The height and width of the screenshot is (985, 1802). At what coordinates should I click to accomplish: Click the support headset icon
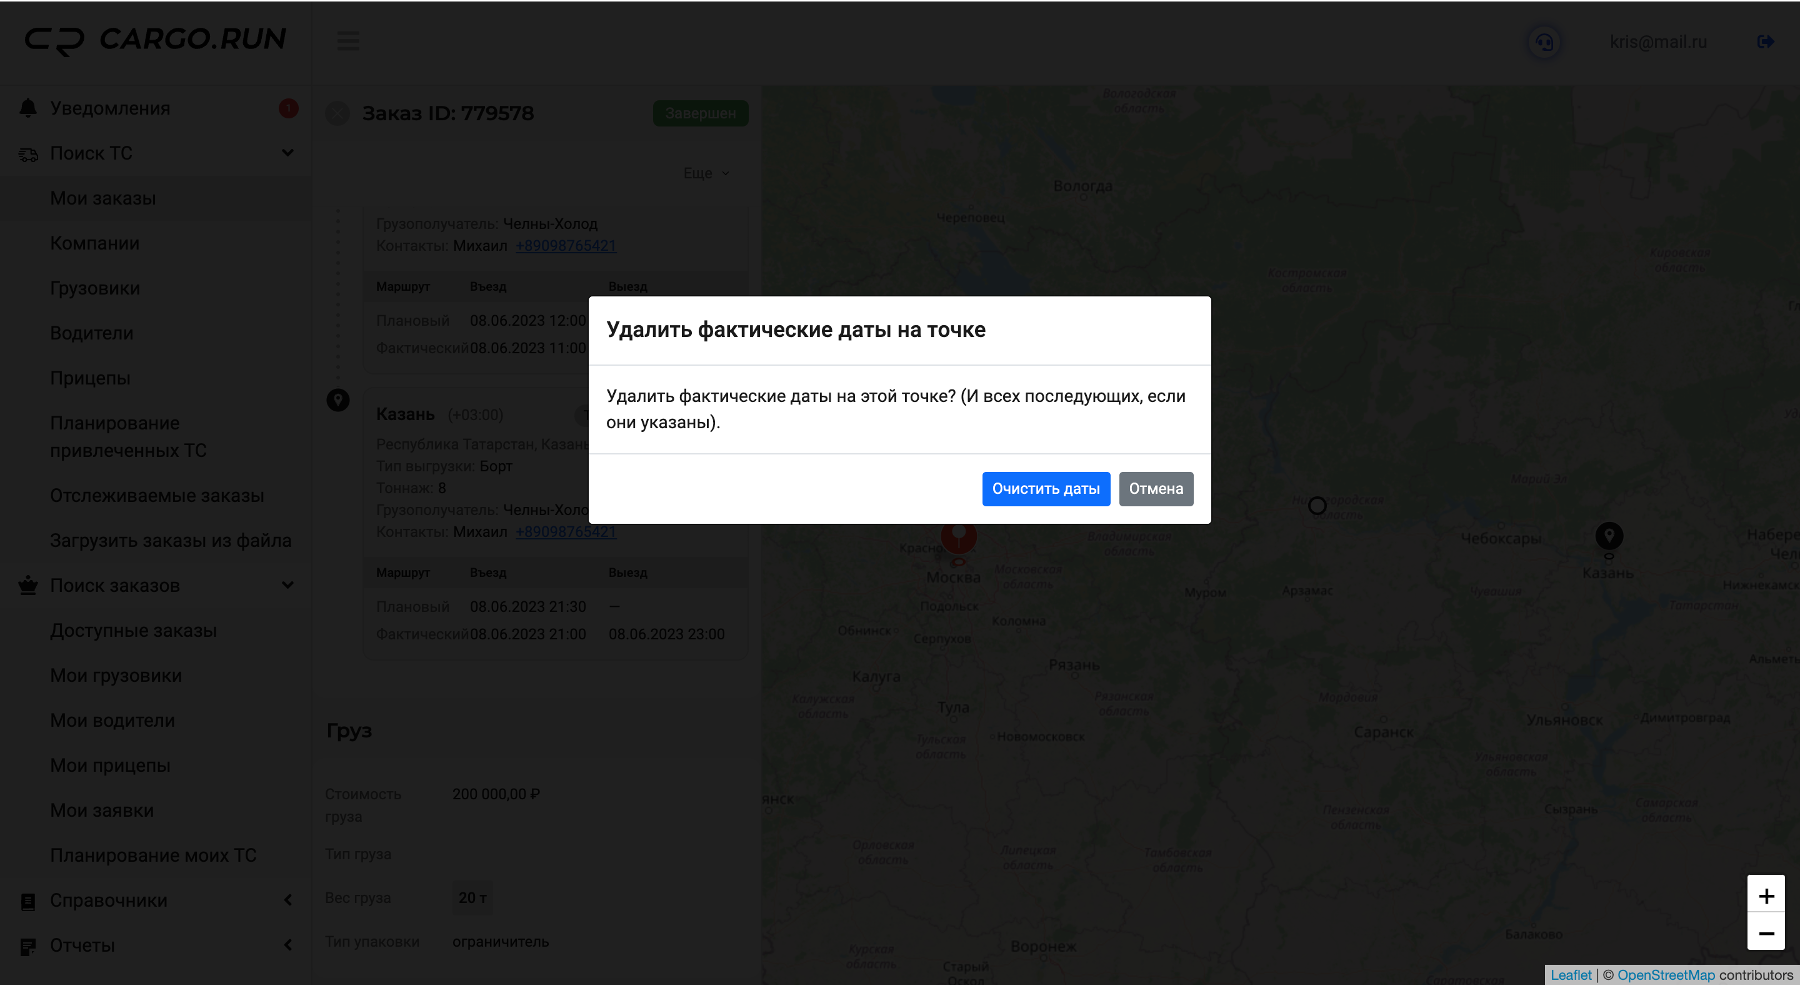(1544, 42)
